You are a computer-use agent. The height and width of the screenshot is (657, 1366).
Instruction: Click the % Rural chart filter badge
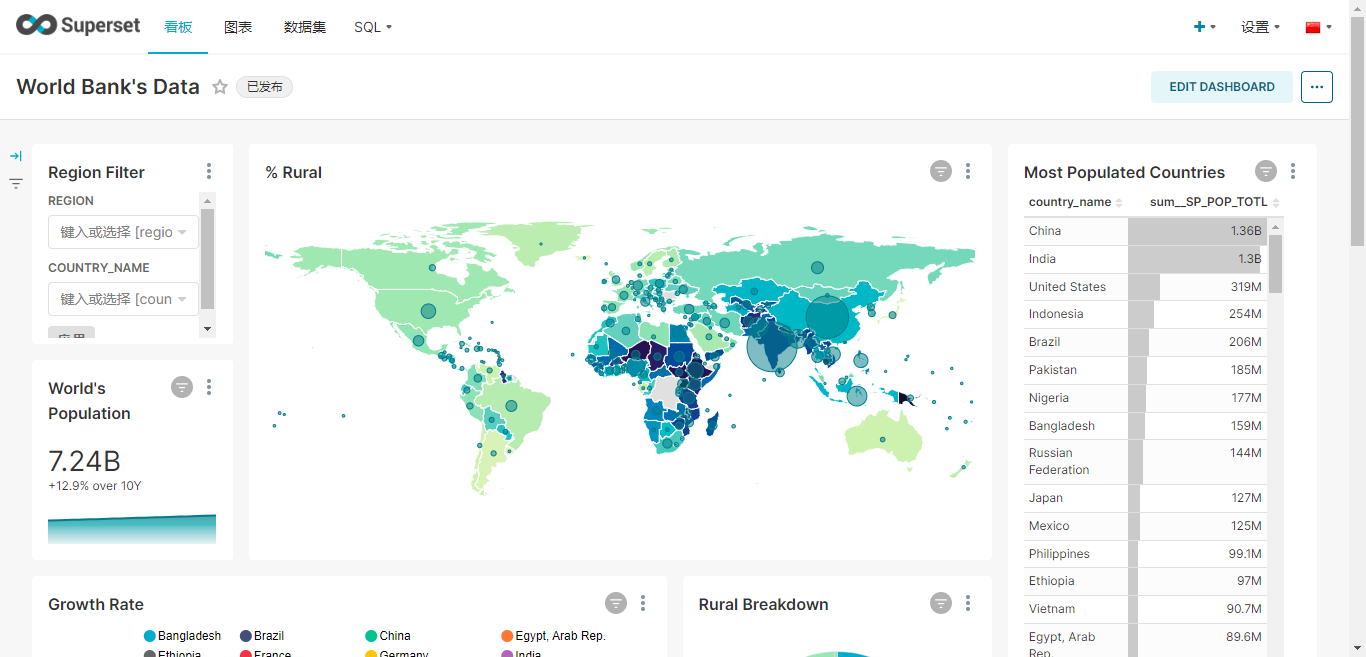coord(940,172)
